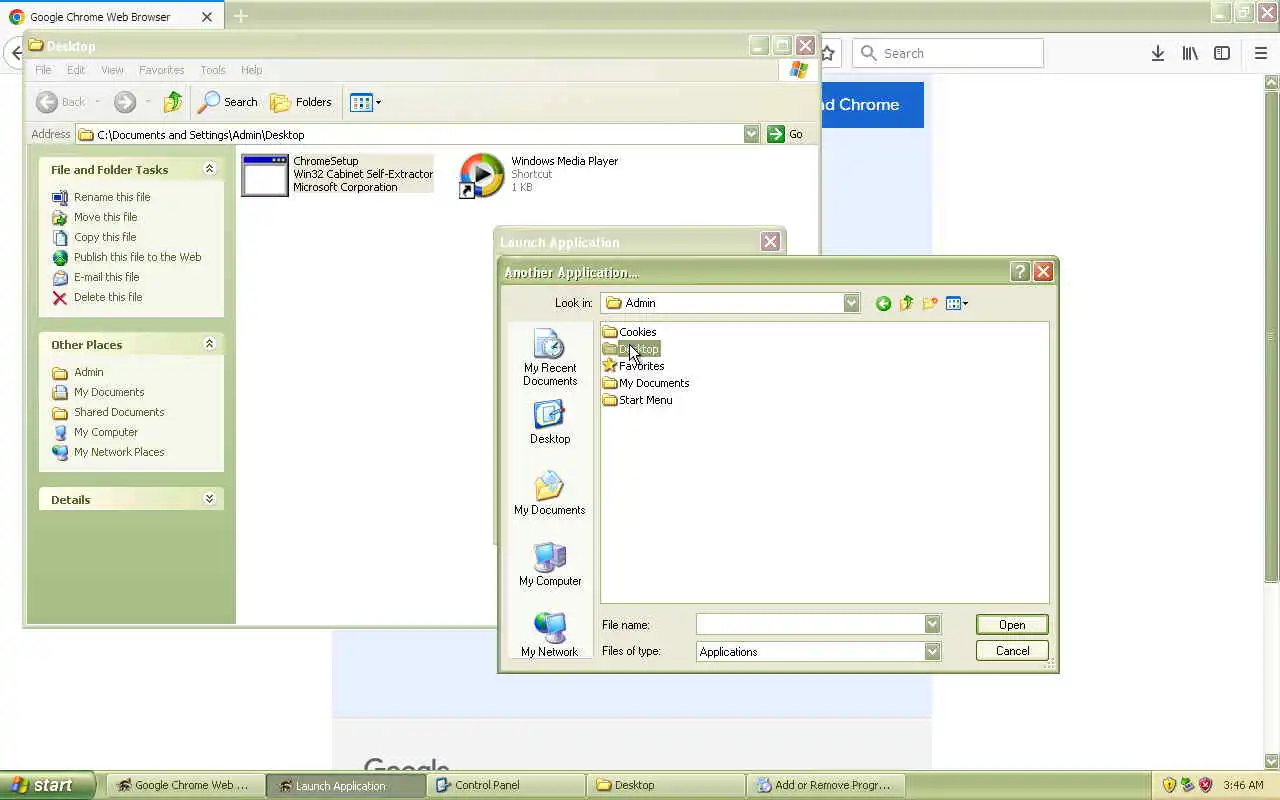Click the green back arrow in file dialog

883,303
